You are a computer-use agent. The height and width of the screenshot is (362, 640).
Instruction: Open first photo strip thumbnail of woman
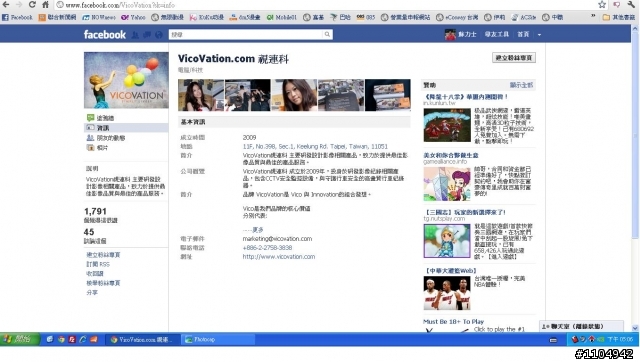tap(201, 95)
